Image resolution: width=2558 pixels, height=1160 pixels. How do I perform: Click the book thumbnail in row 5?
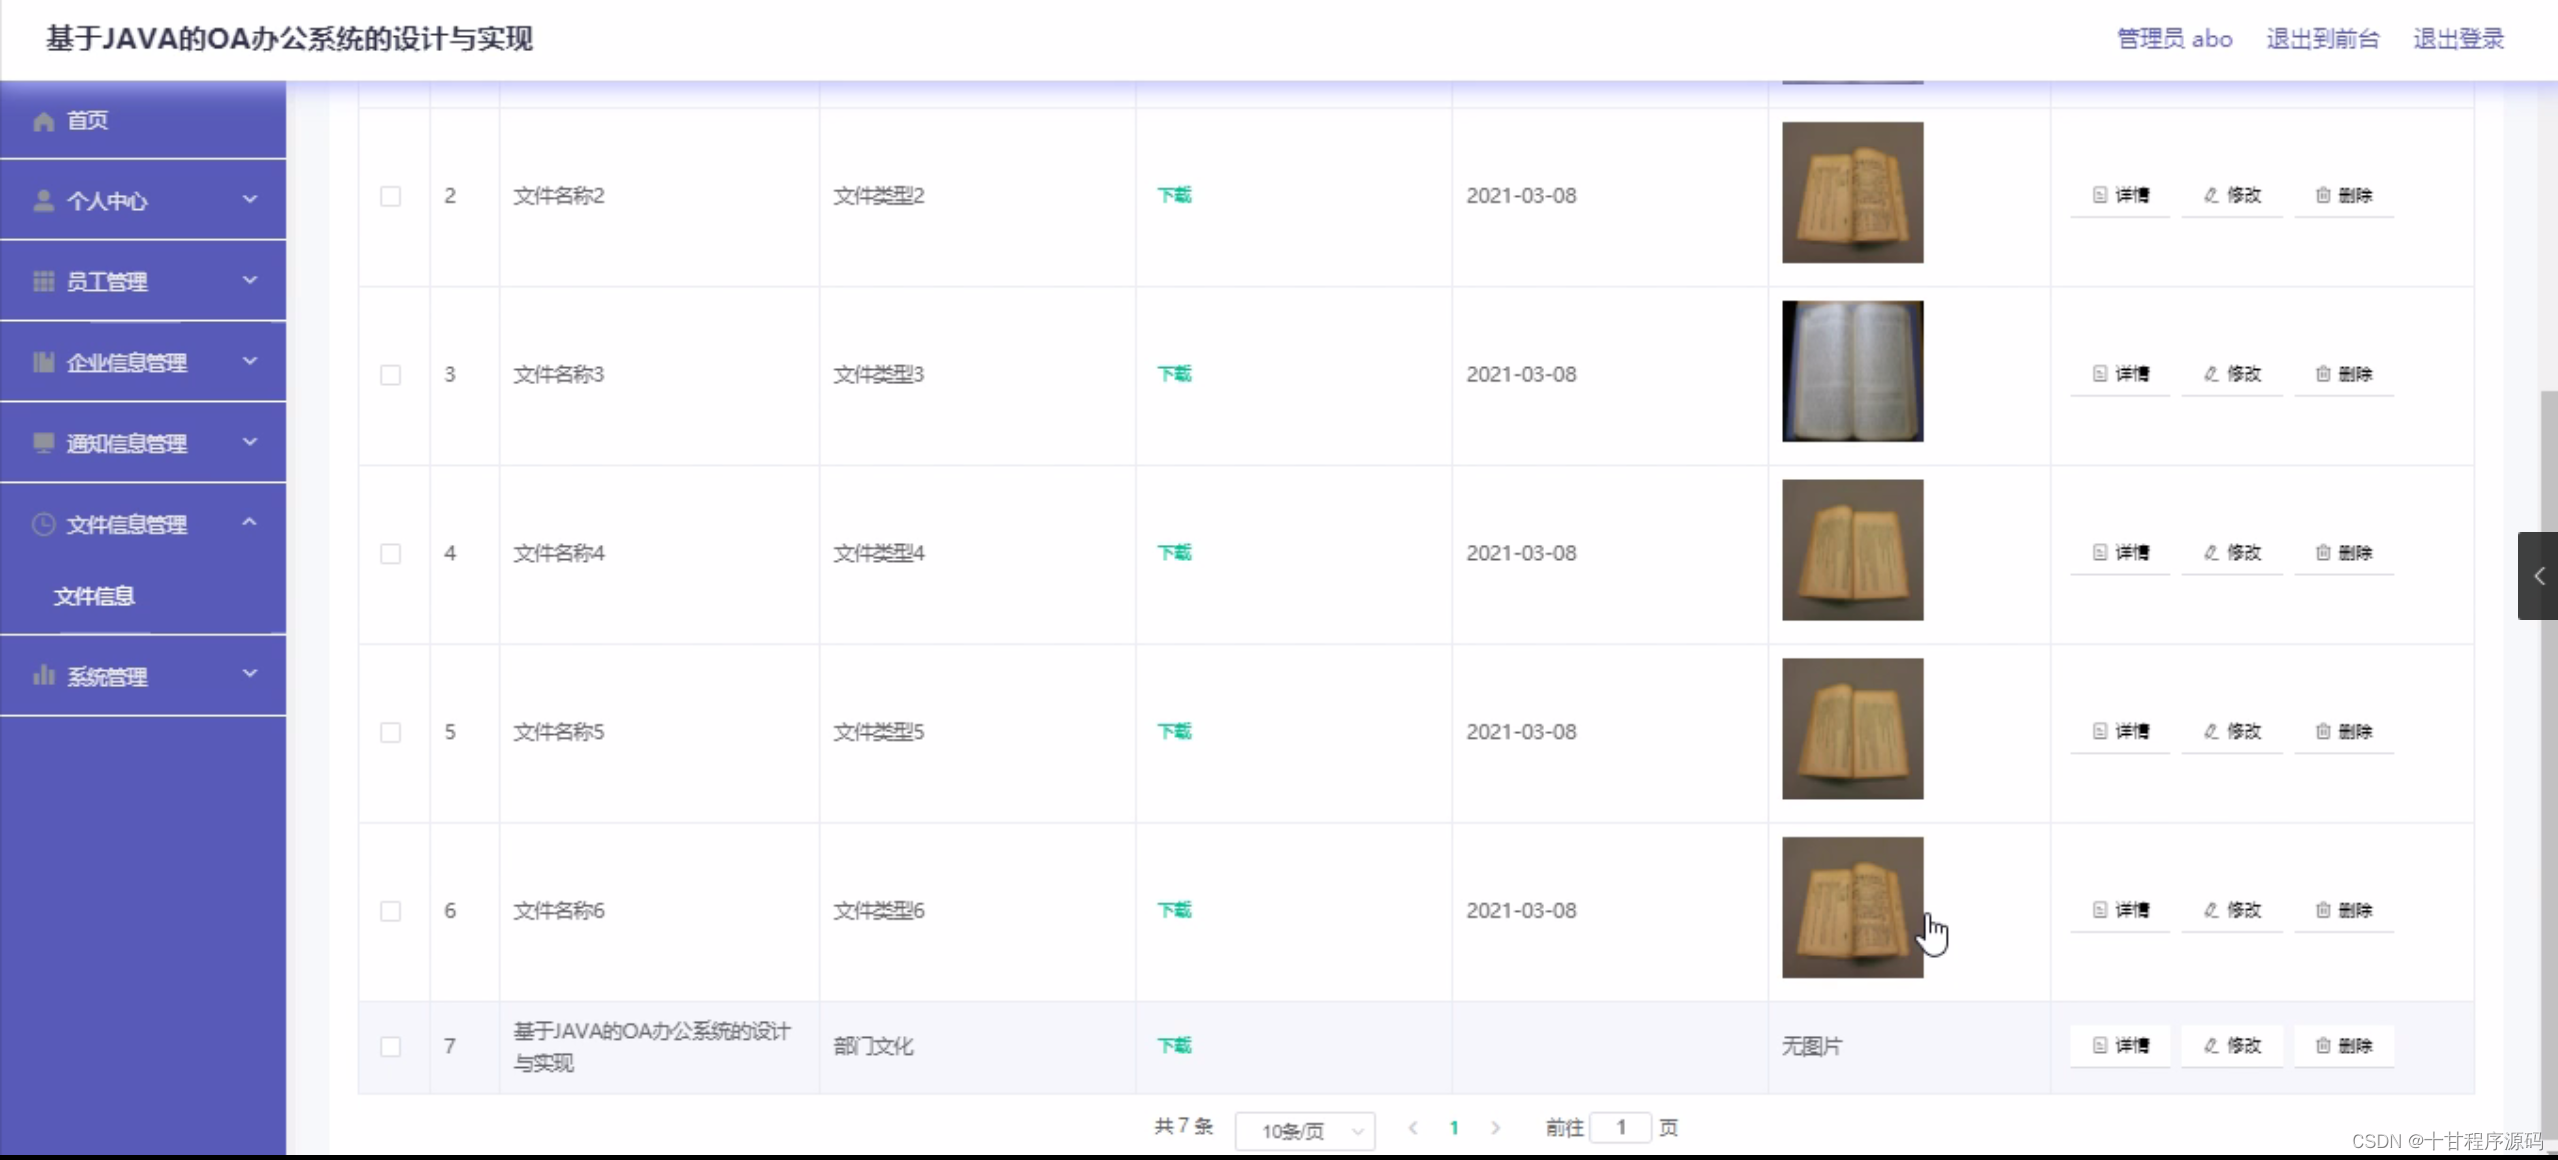[1851, 729]
